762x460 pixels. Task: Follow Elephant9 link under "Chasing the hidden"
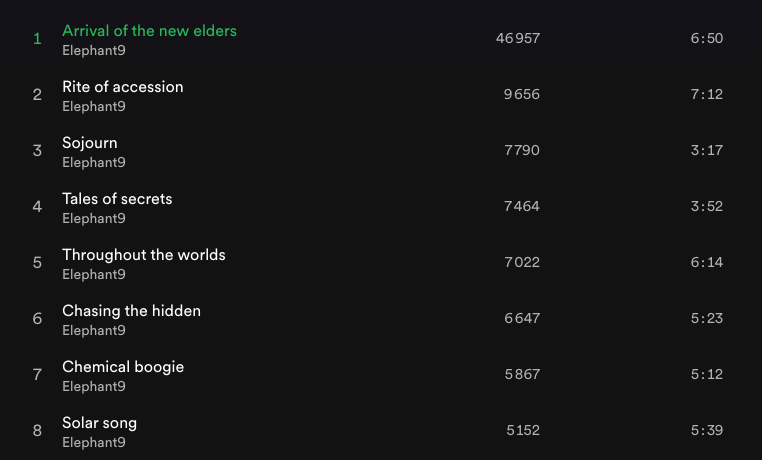(x=94, y=330)
